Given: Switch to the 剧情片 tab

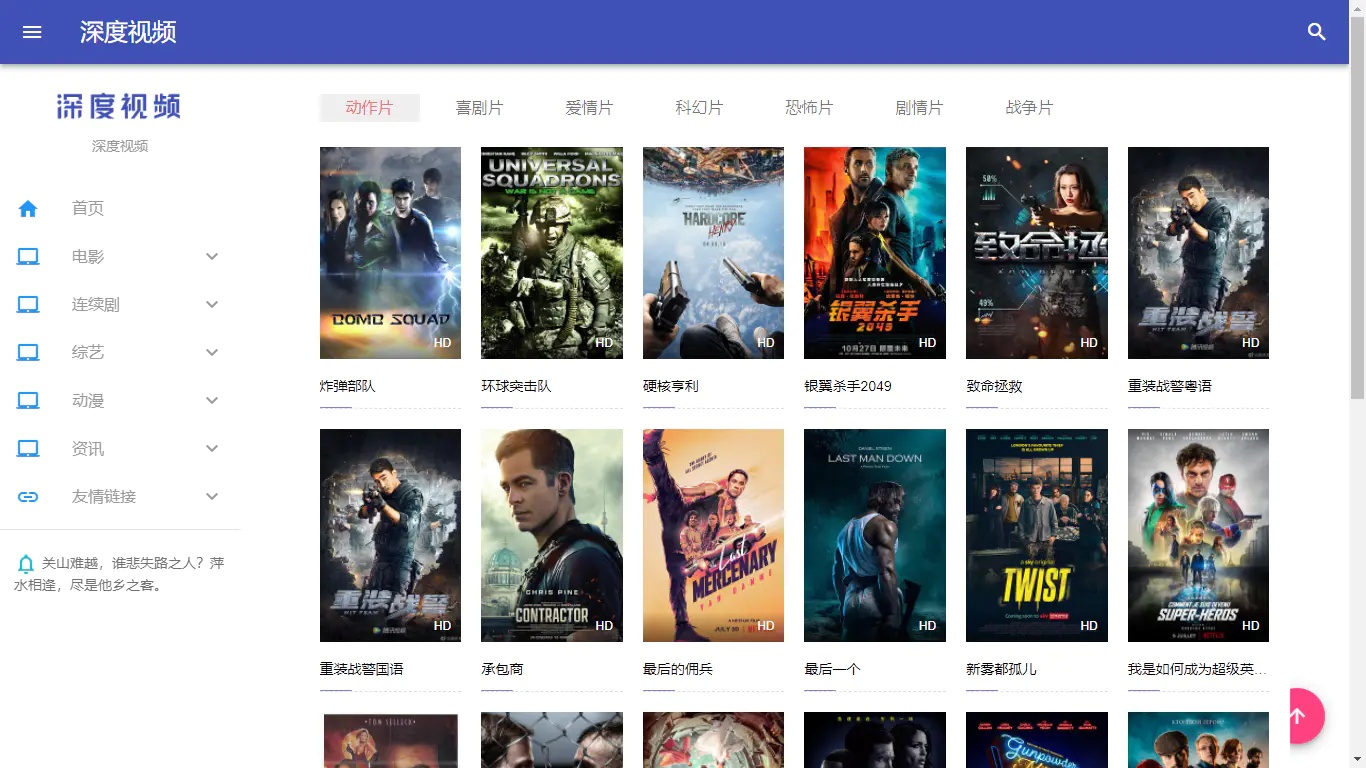Looking at the screenshot, I should 919,108.
